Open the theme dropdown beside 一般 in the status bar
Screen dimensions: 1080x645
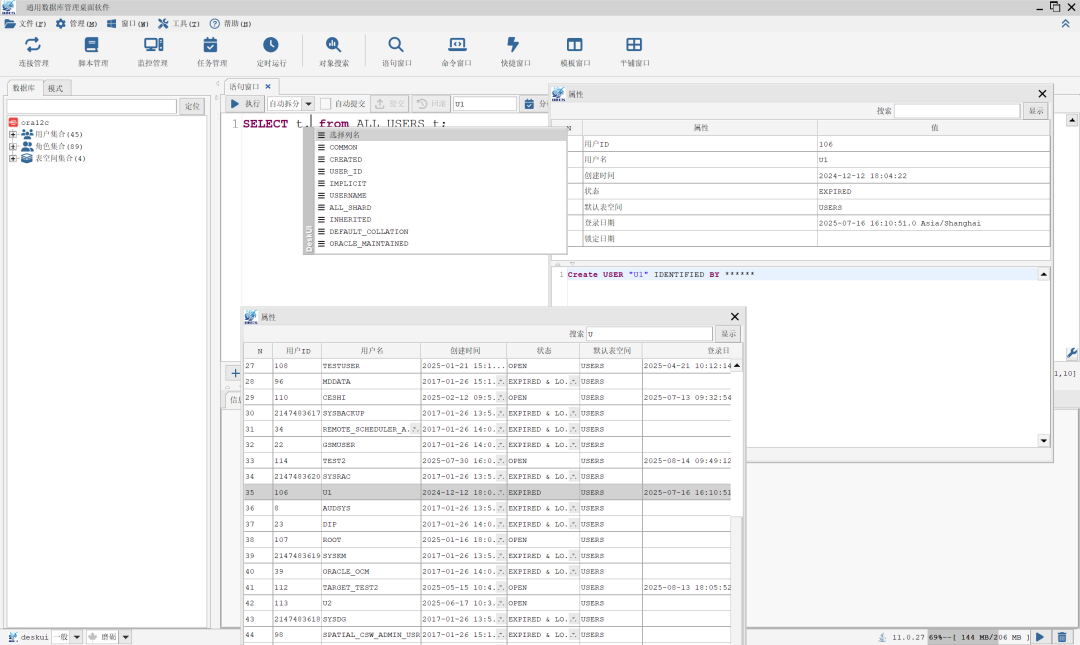click(x=125, y=637)
